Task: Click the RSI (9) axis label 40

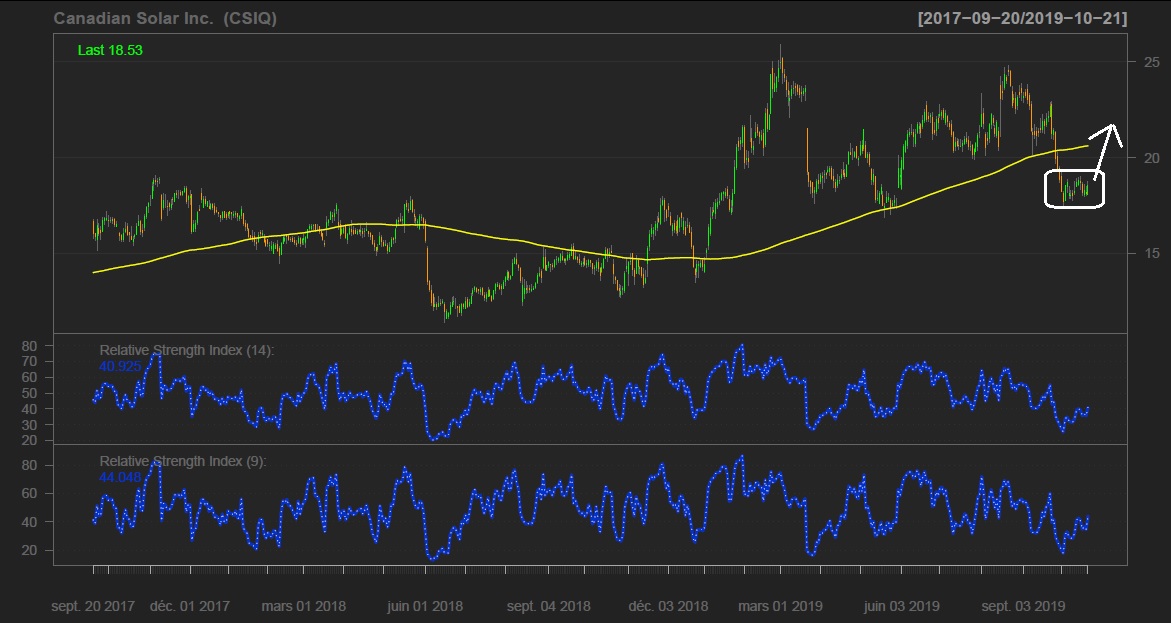Action: [29, 521]
